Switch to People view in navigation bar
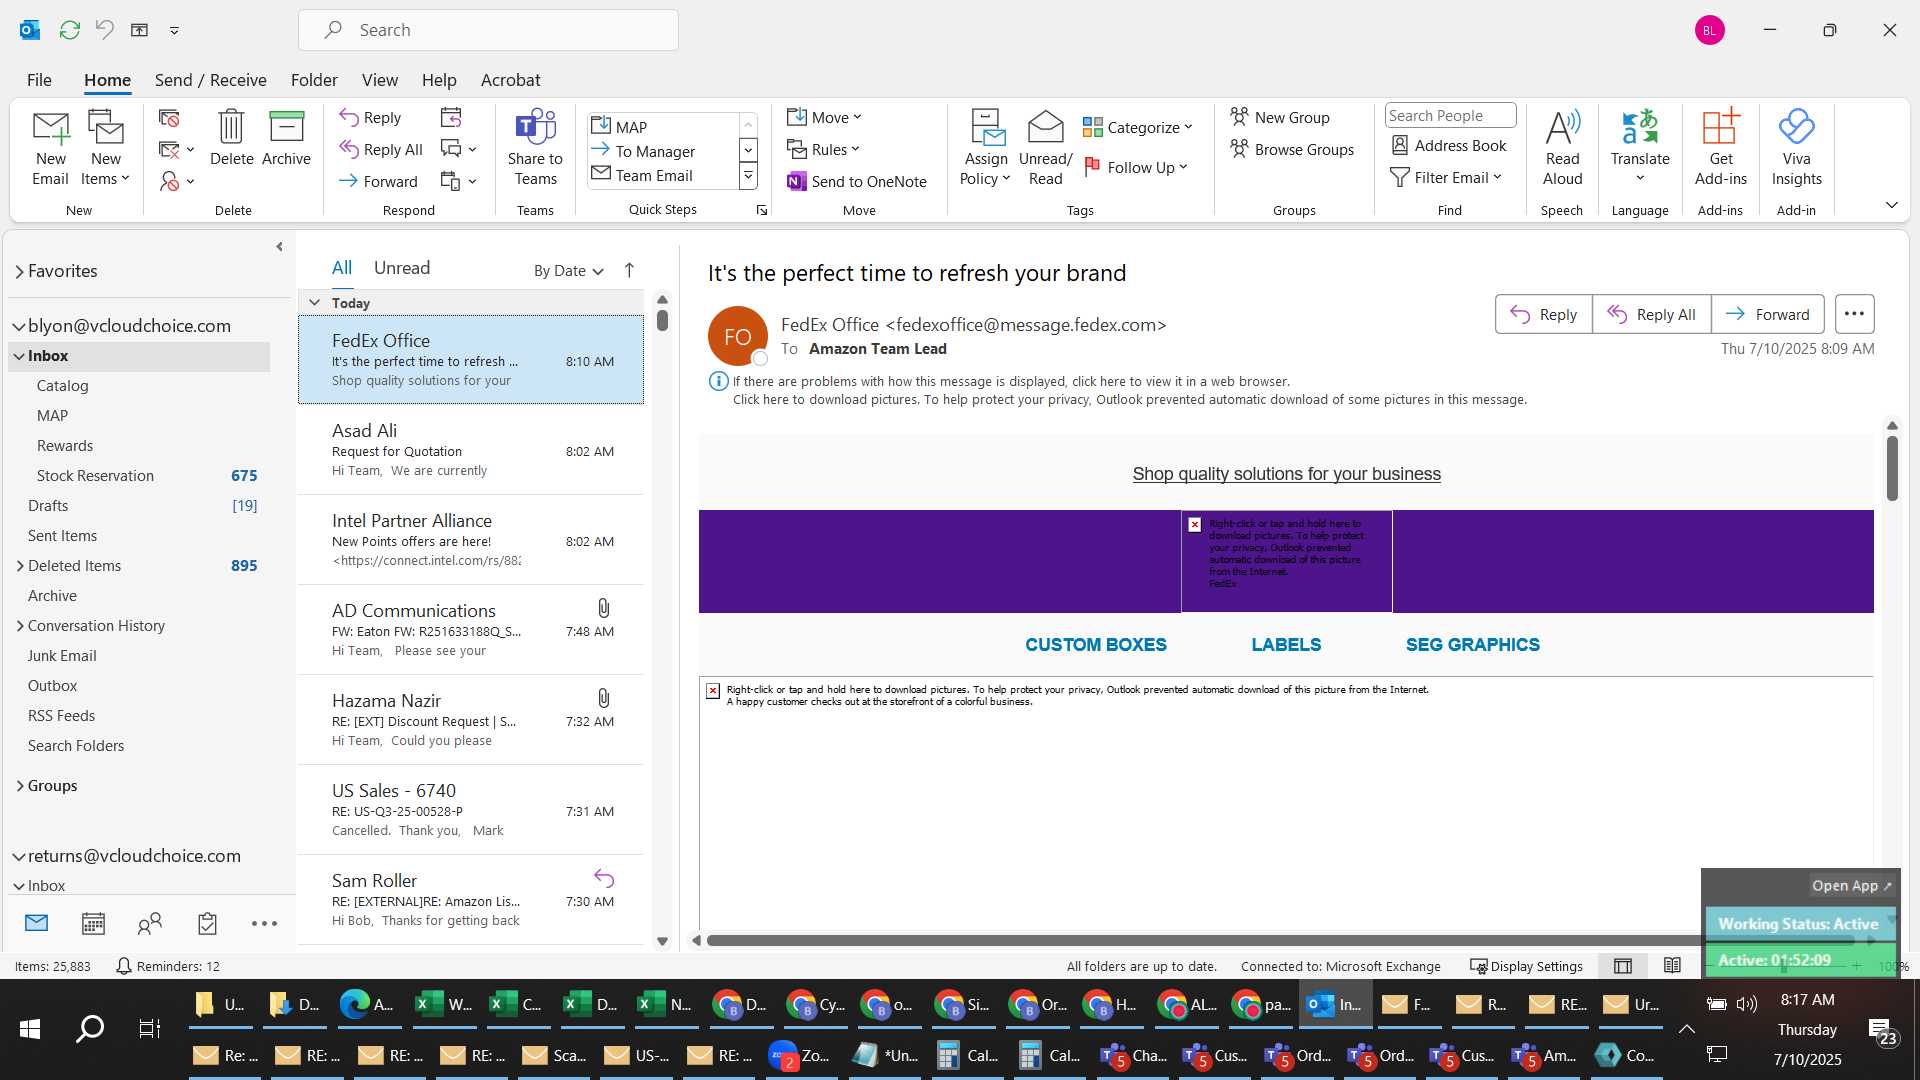This screenshot has width=1920, height=1080. click(150, 923)
